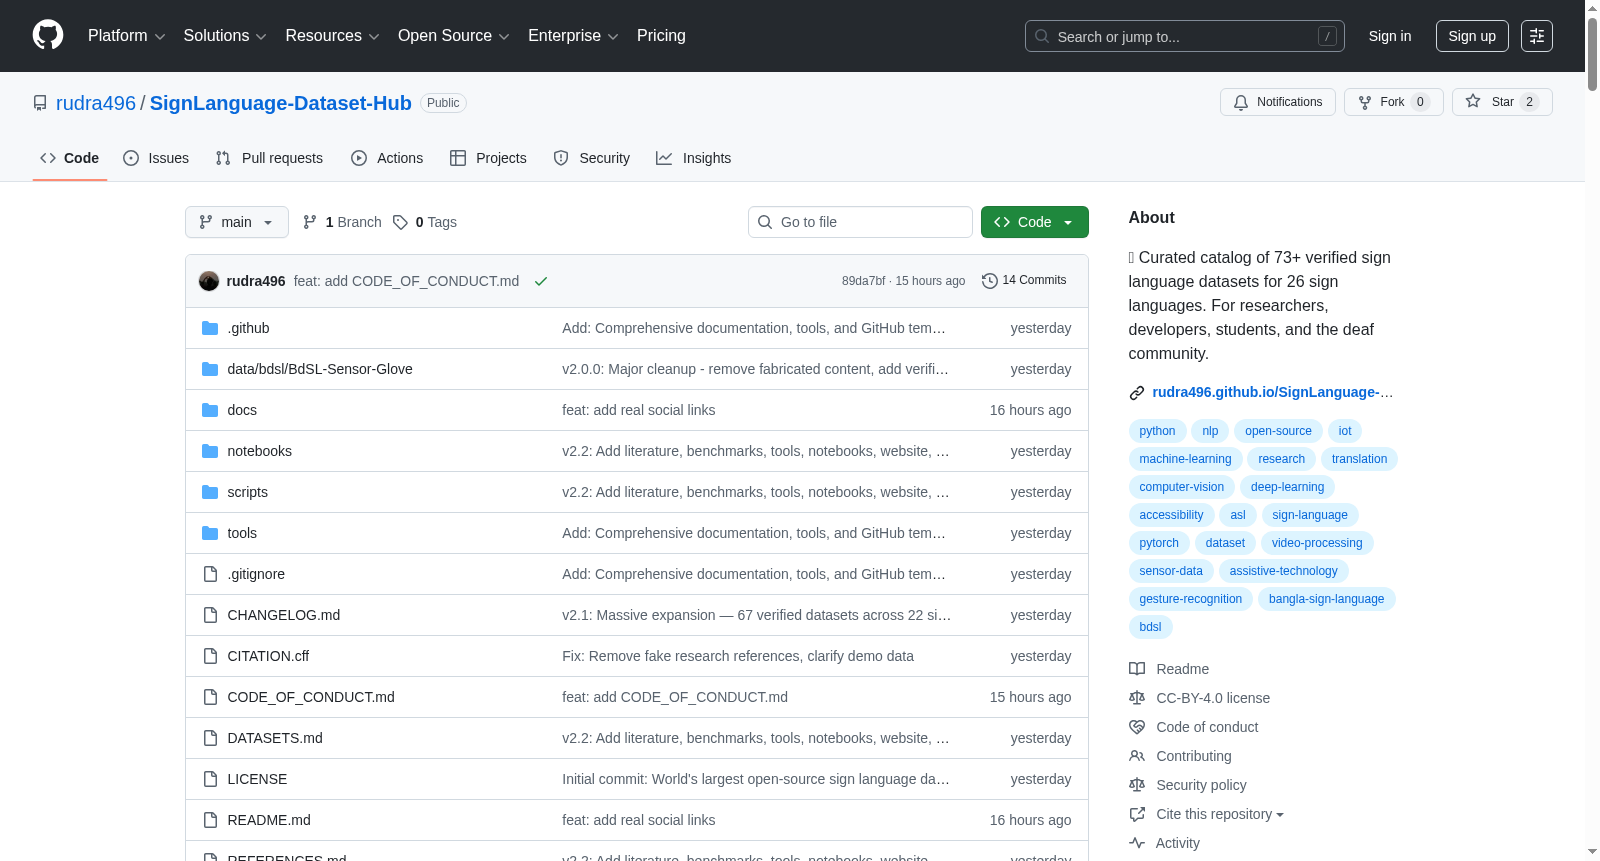Screen dimensions: 1600x861
Task: Click folder icon for scripts row
Action: tap(210, 492)
